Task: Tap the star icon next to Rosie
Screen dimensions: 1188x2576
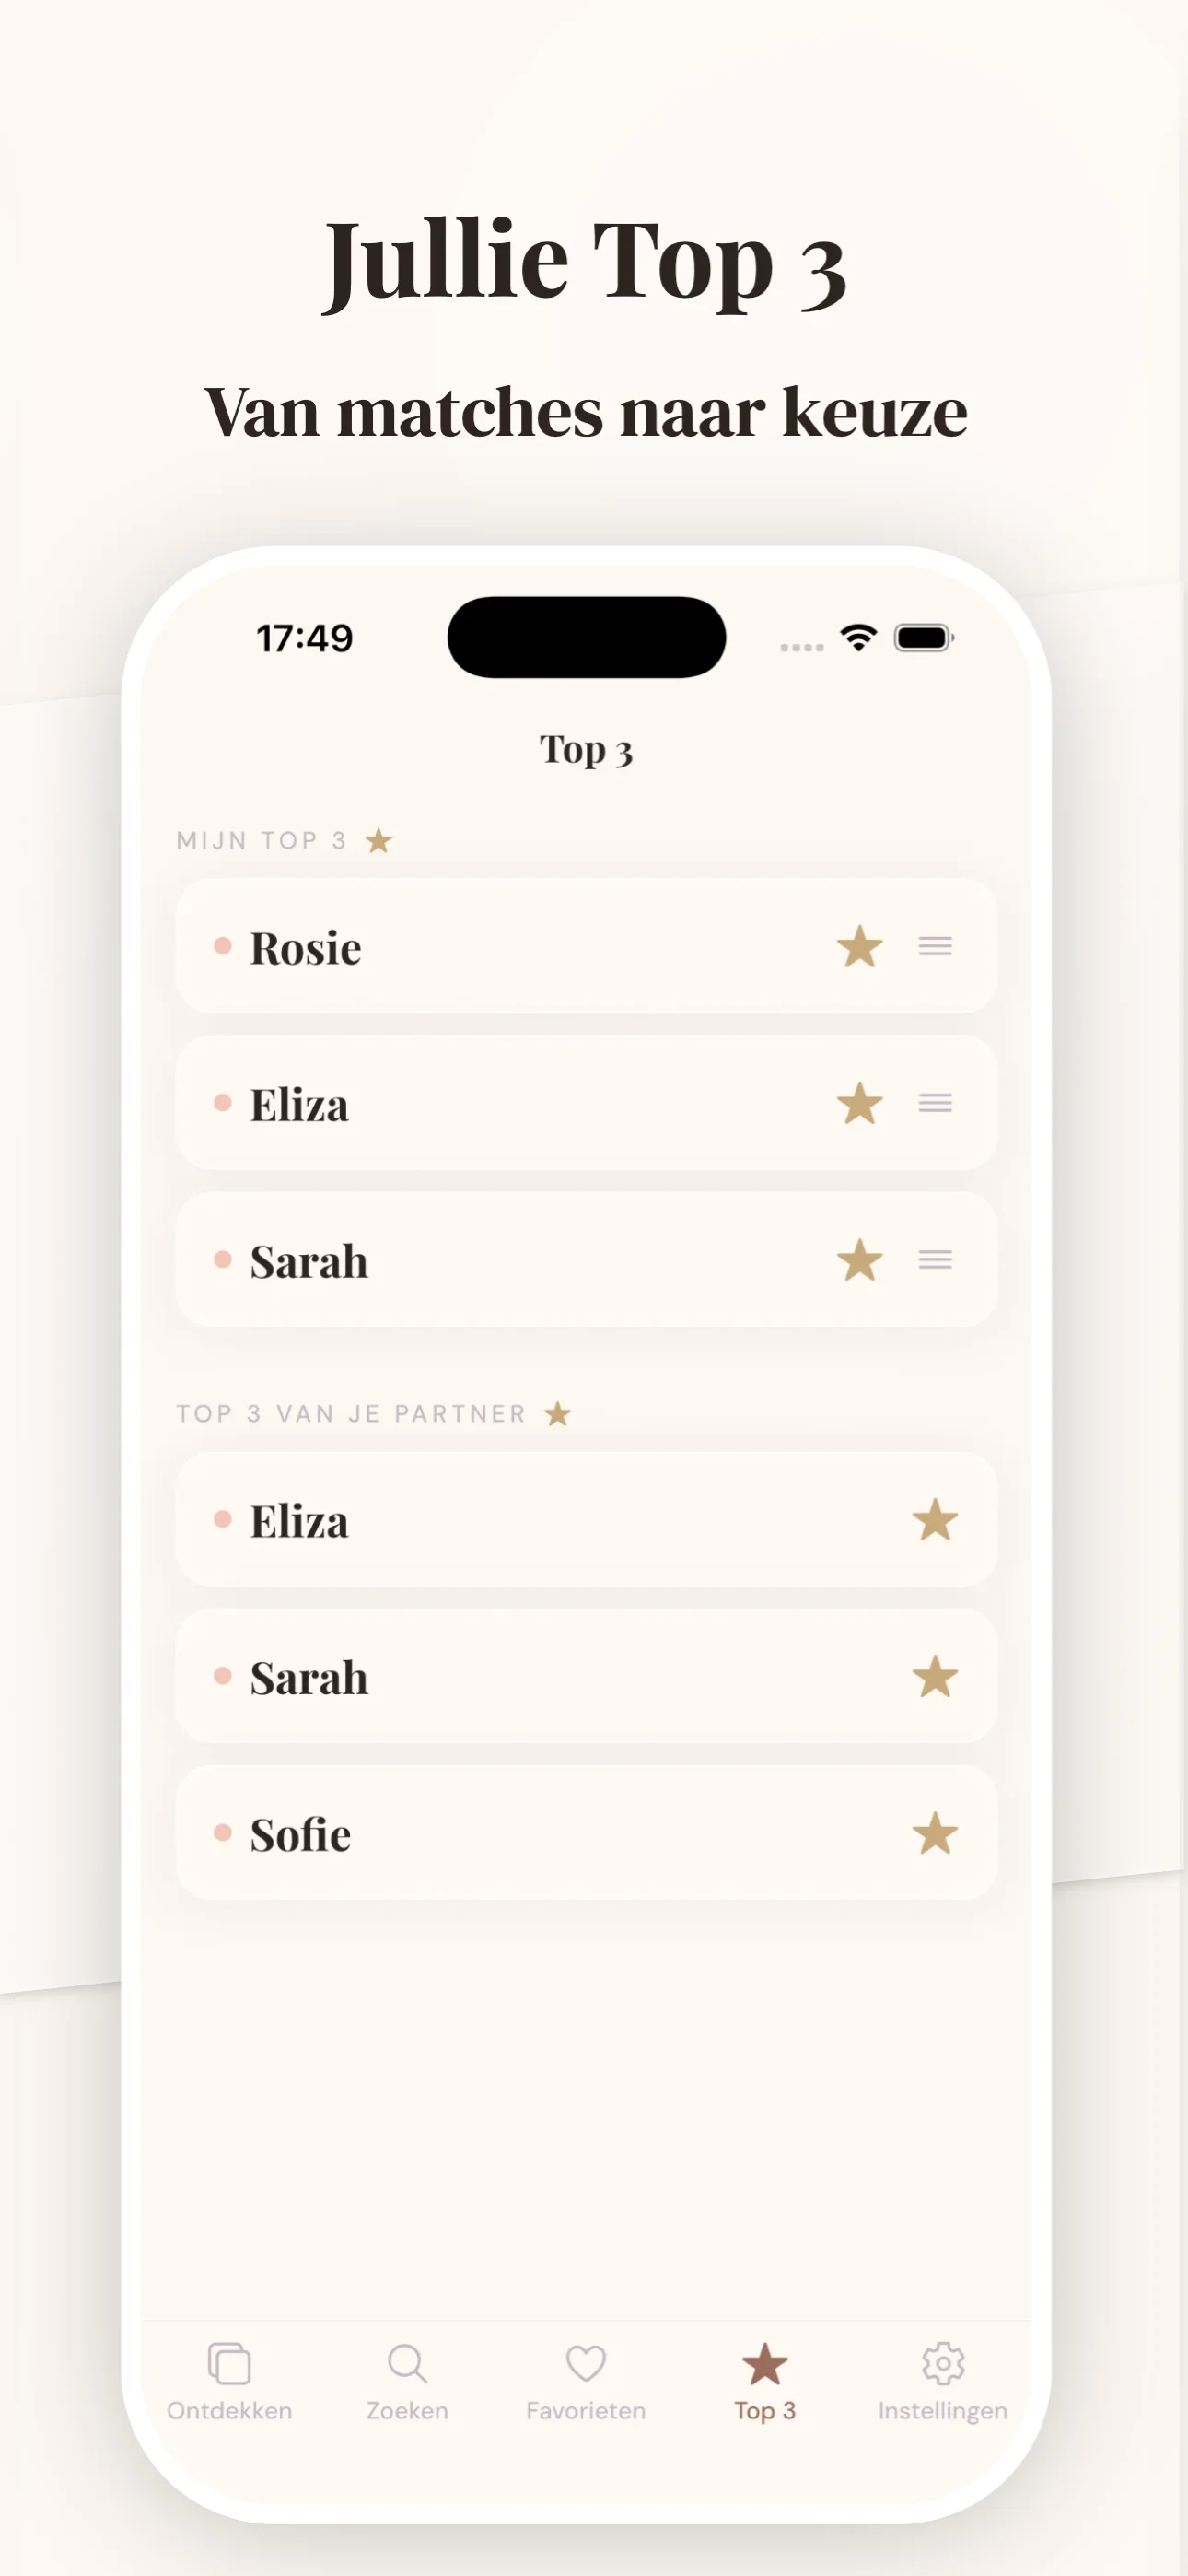Action: tap(861, 947)
